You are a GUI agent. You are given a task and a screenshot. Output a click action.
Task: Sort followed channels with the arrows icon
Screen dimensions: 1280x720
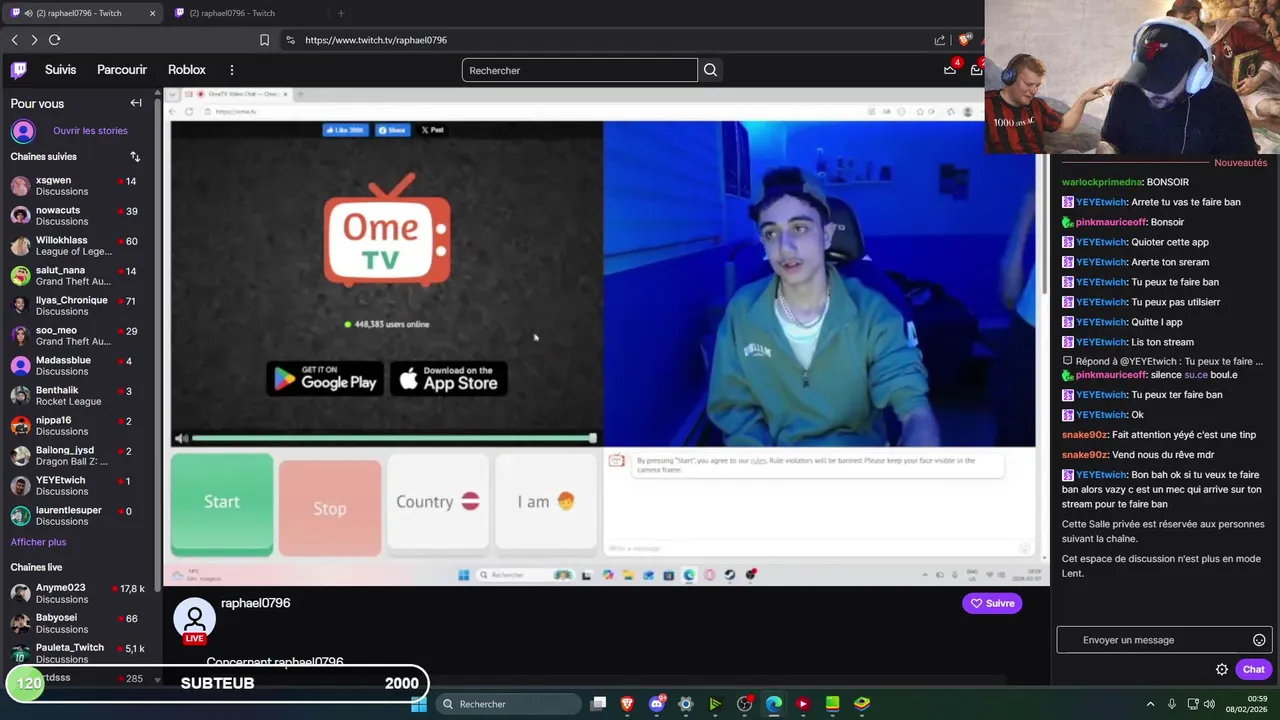pos(135,157)
